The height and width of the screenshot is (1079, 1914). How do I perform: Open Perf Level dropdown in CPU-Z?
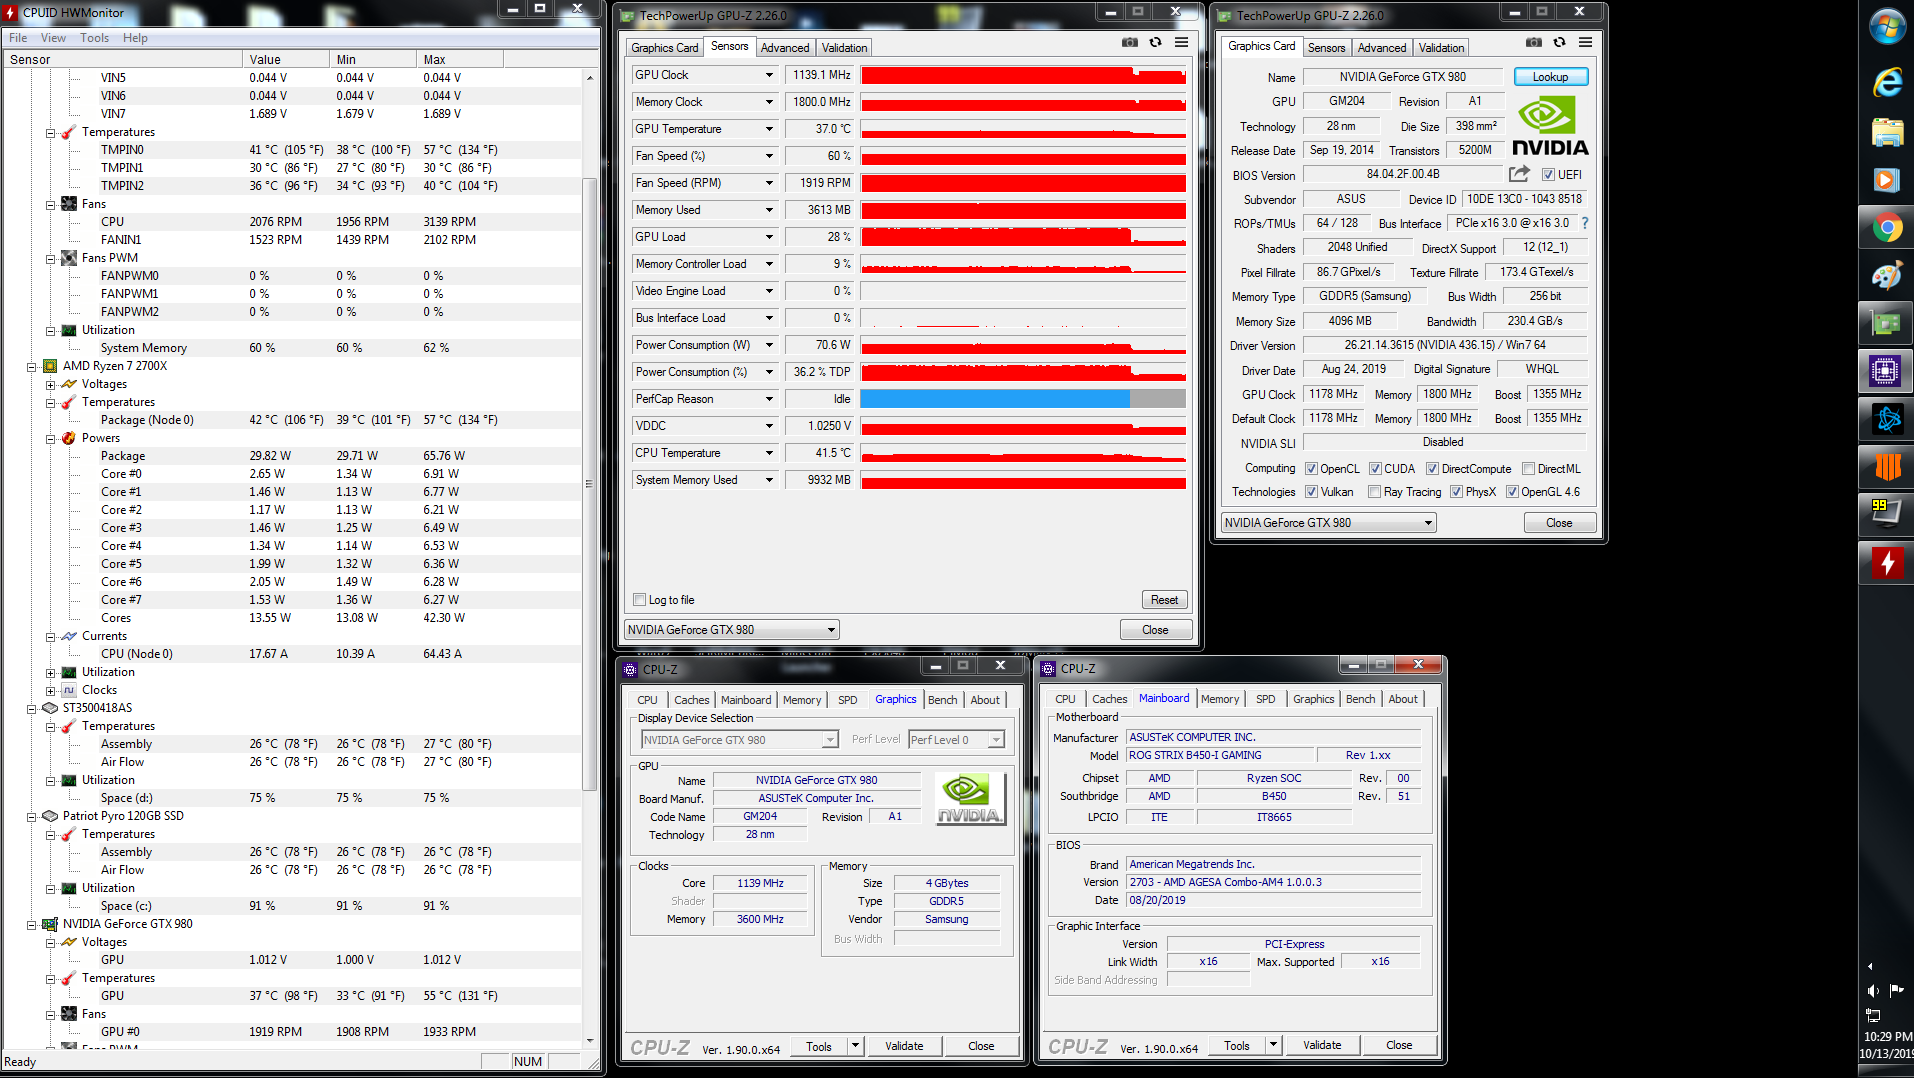[x=955, y=740]
